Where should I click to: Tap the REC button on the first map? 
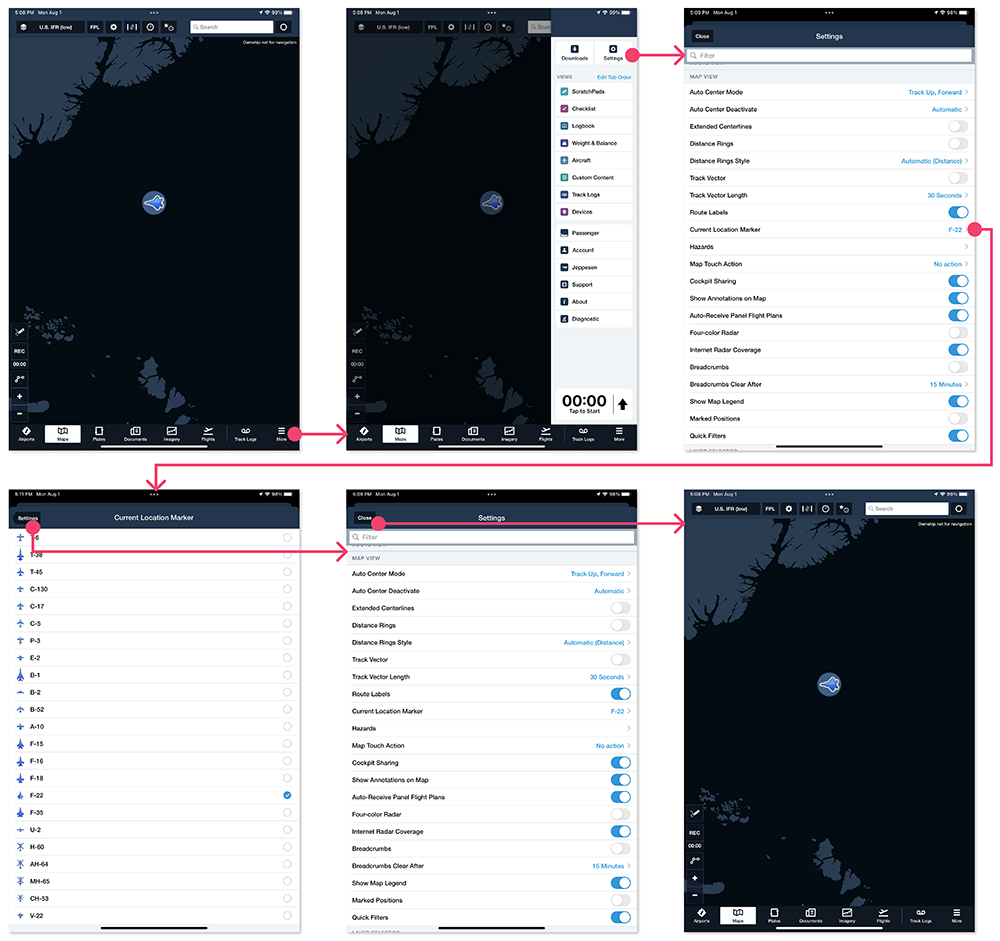coord(20,351)
